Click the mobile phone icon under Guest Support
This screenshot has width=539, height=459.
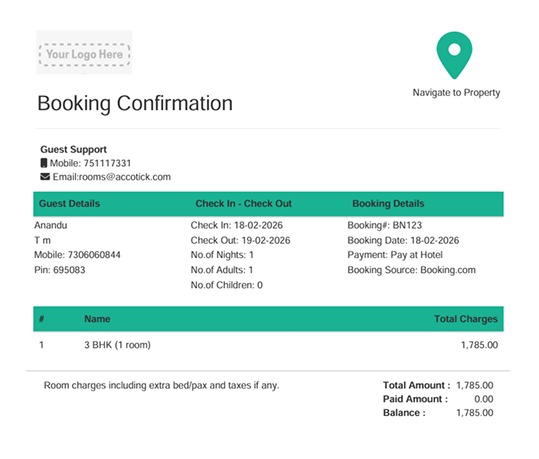(44, 163)
